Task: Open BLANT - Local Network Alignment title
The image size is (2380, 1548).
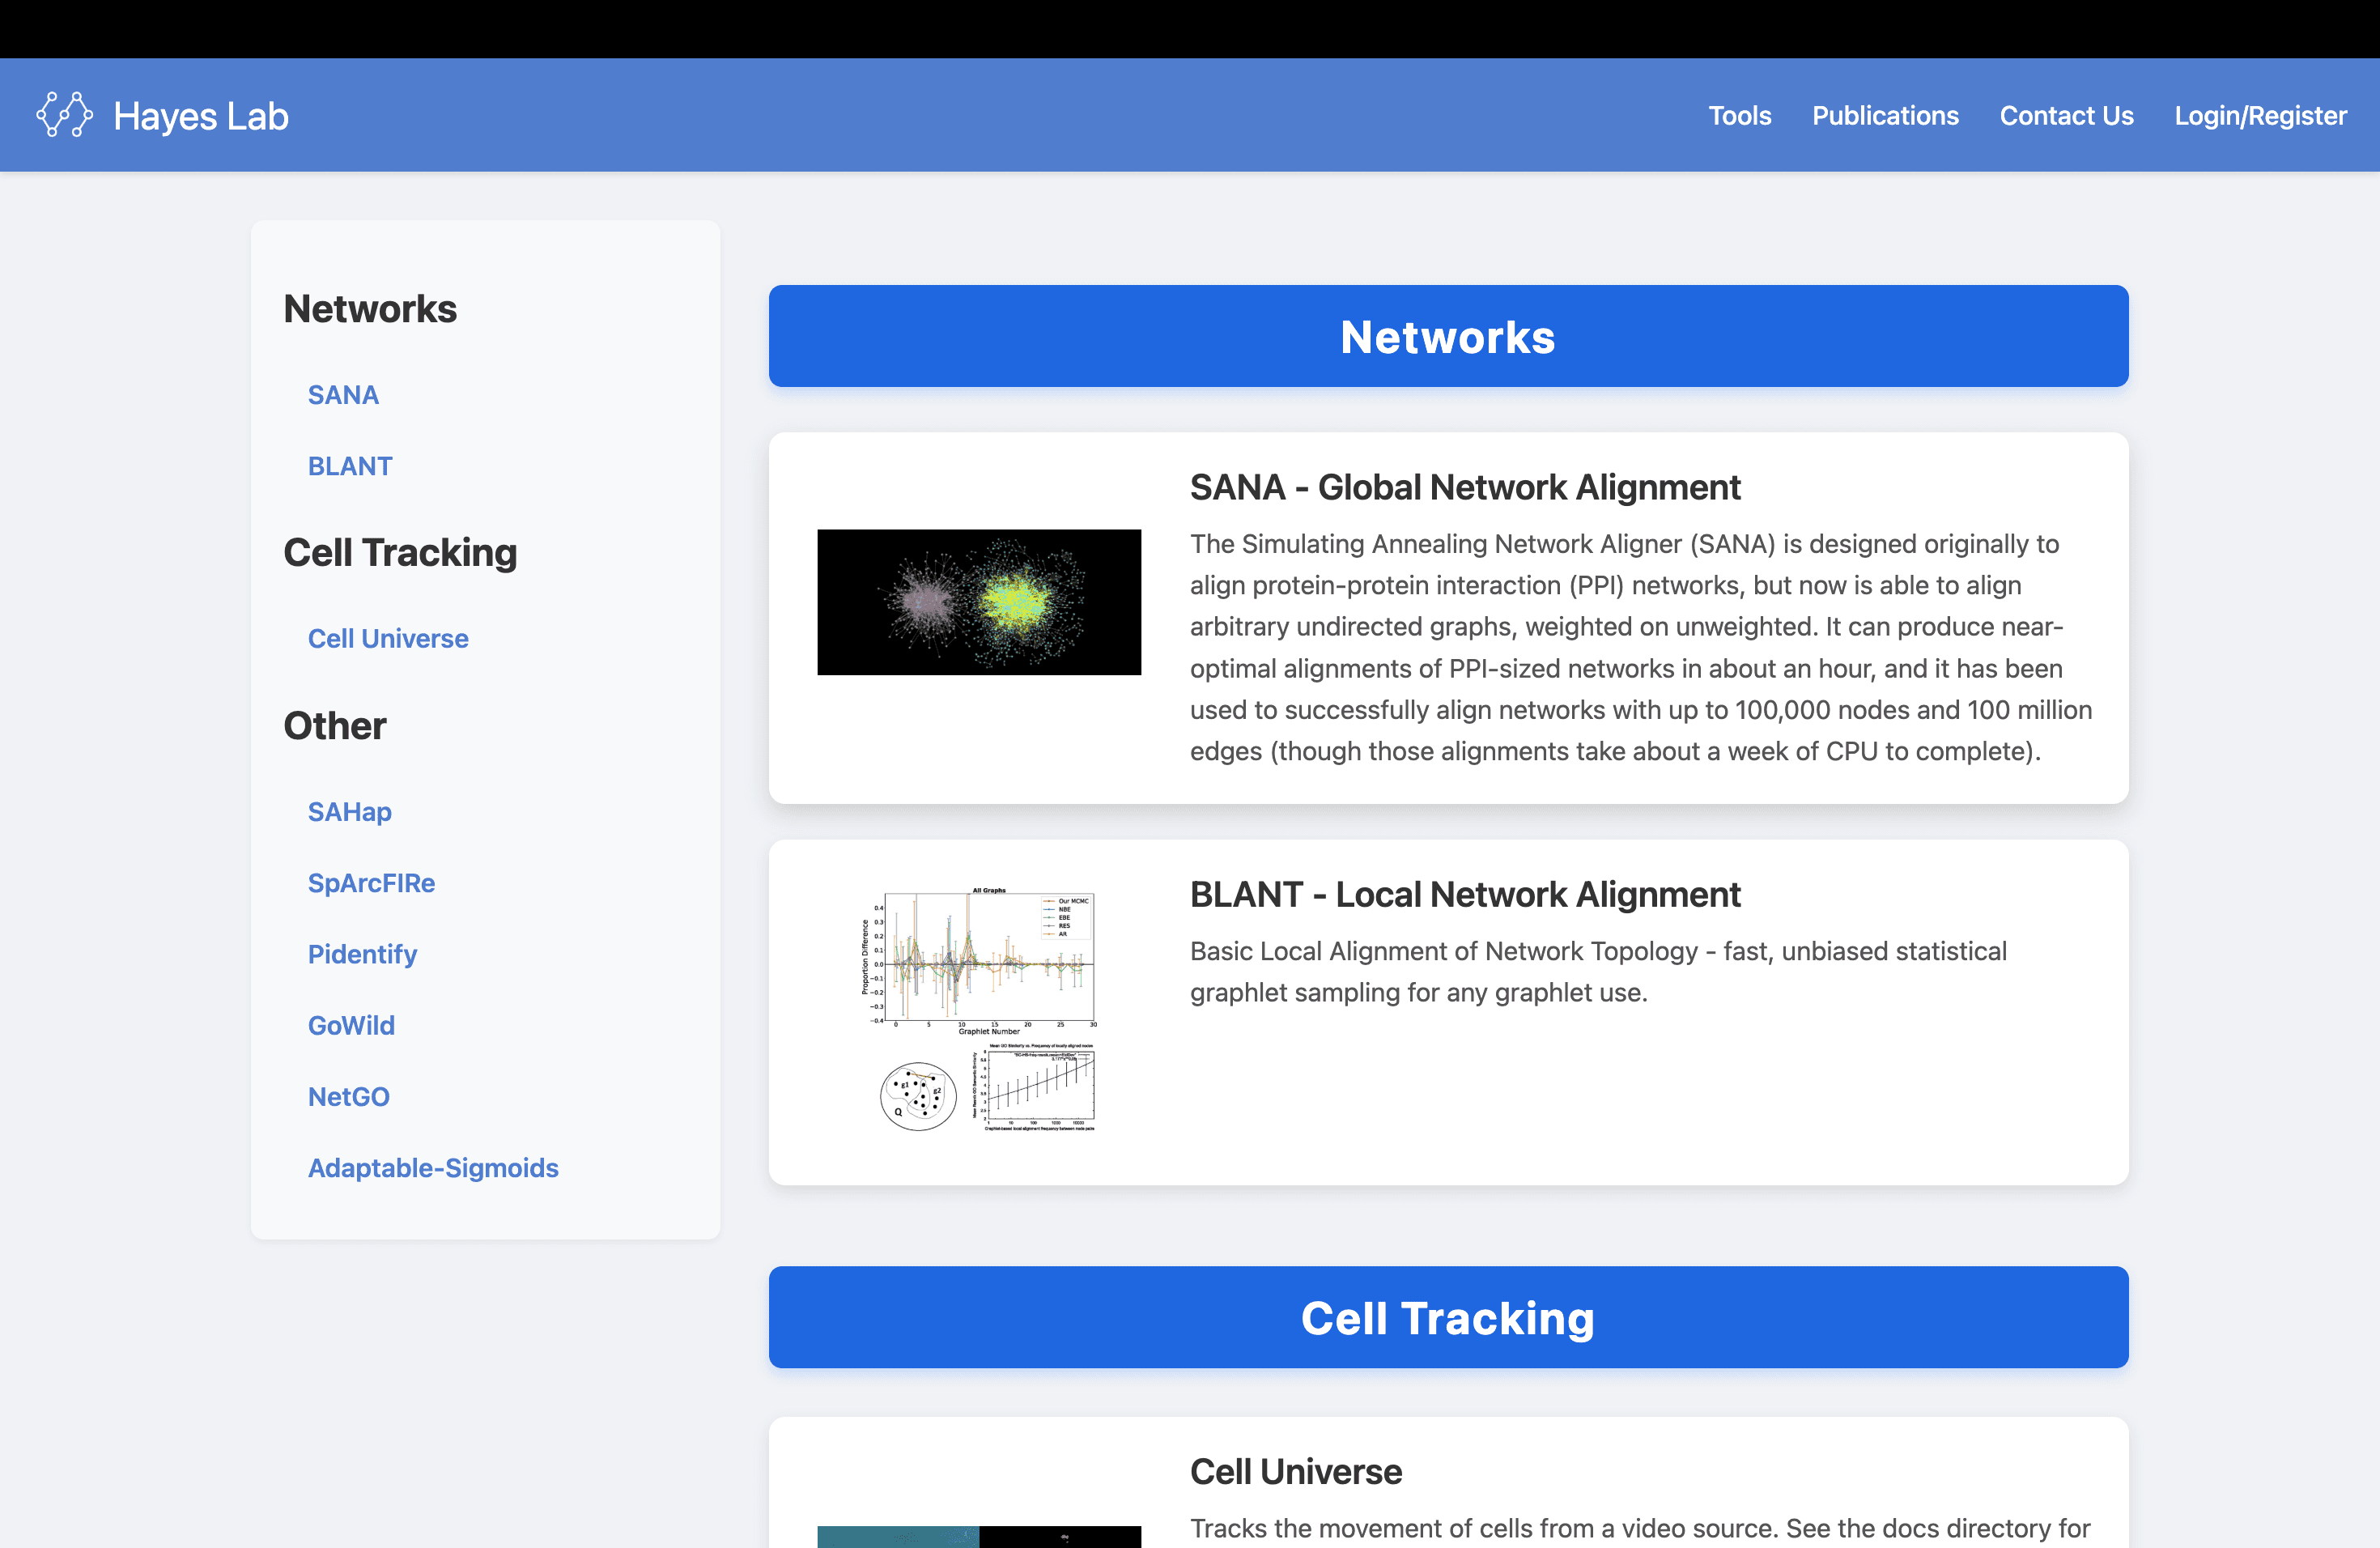Action: pos(1464,894)
